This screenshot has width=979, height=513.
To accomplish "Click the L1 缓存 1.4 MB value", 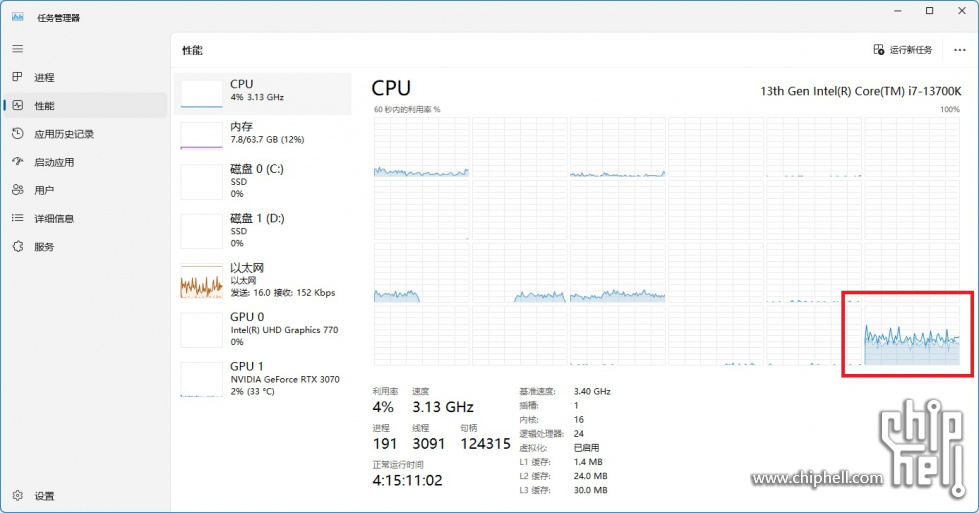I will coord(588,462).
